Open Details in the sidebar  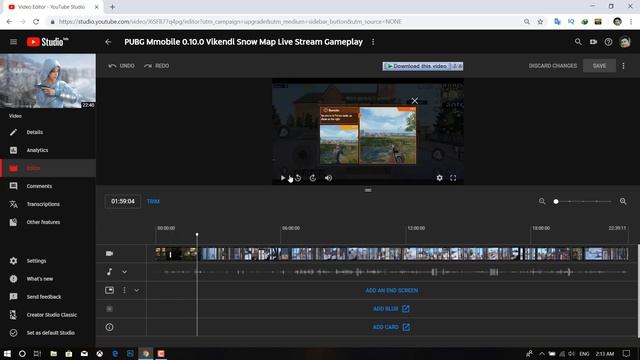[48, 132]
